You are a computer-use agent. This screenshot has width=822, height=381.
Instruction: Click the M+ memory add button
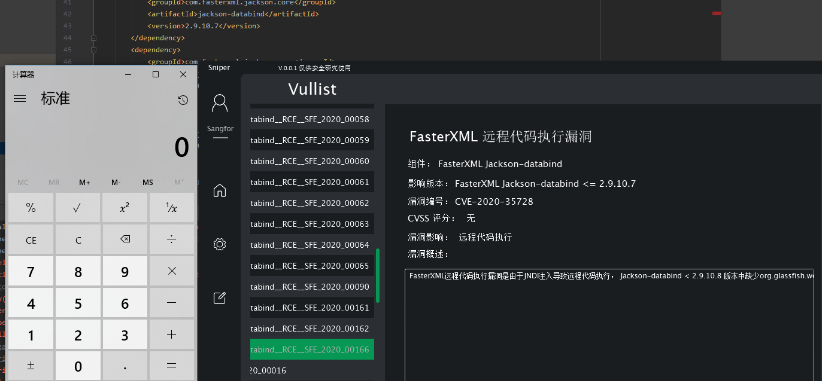(85, 182)
